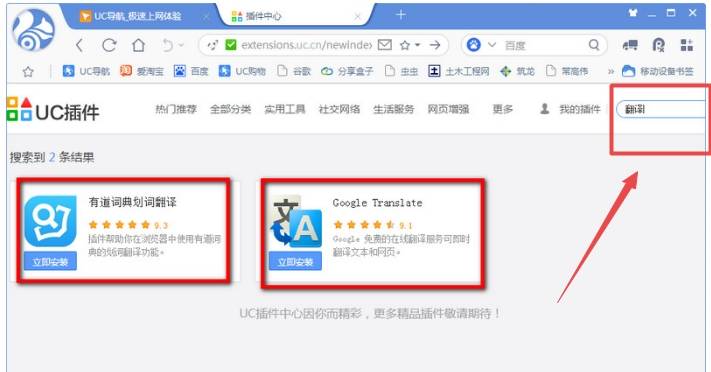Install 有道词典划词翻译 with 立即安装
Viewport: 711px width, 372px height.
50,261
